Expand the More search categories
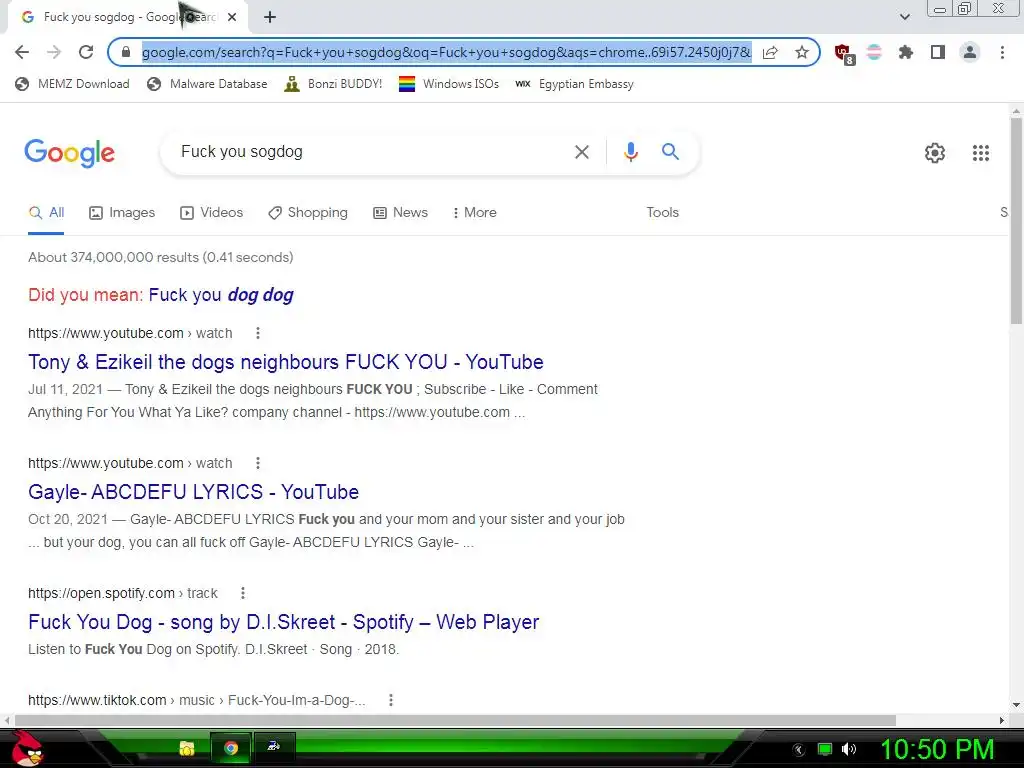 pos(474,213)
